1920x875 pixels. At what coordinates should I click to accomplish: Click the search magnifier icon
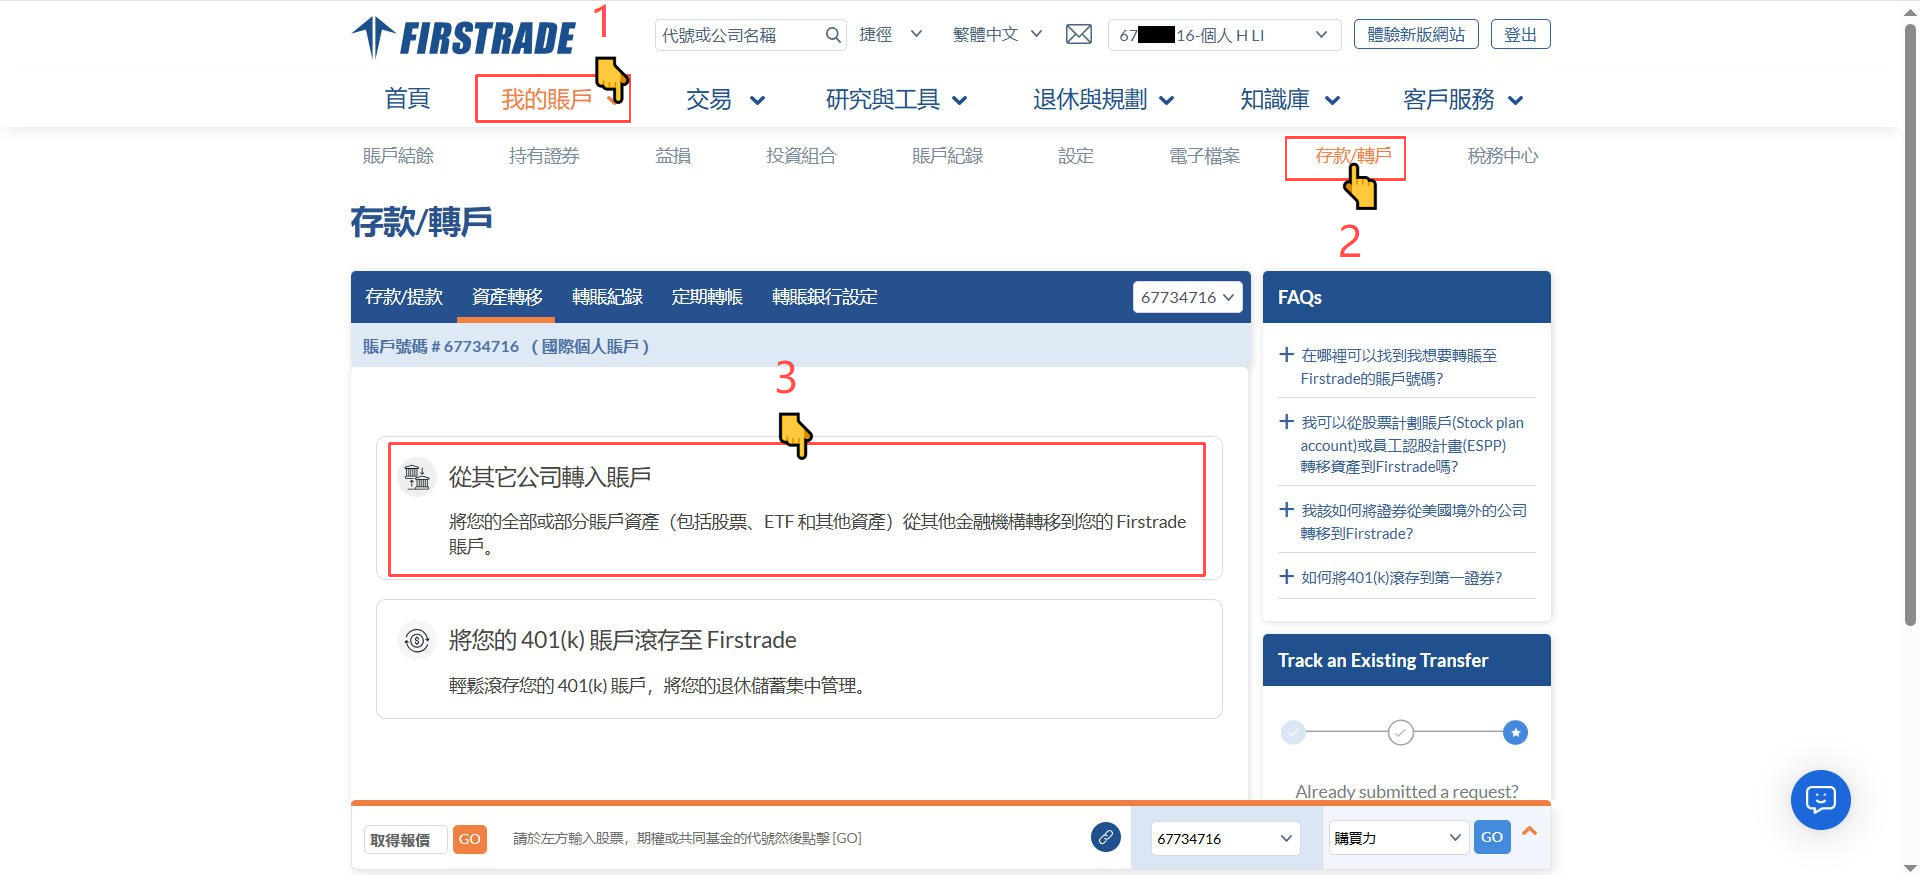tap(832, 35)
